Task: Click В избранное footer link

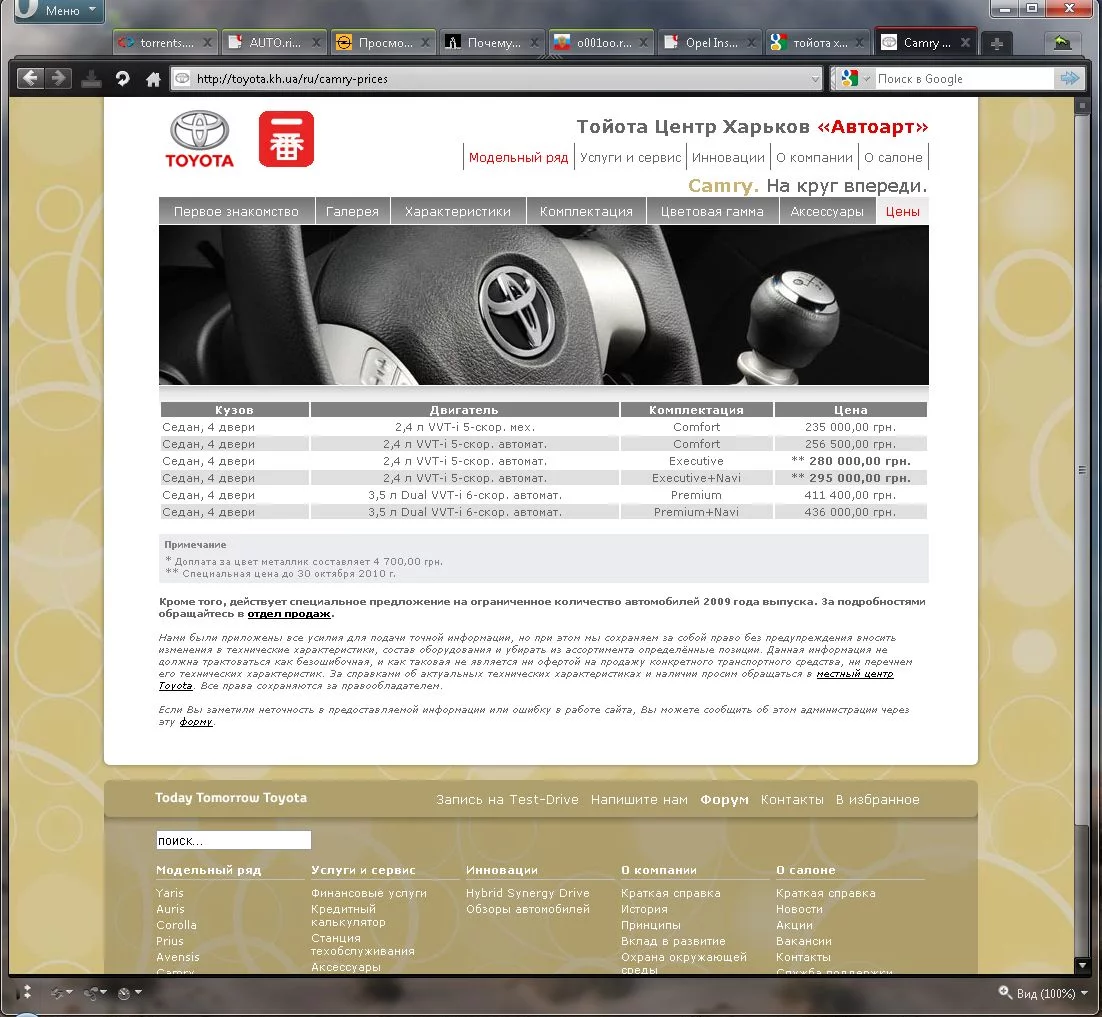Action: click(x=877, y=799)
